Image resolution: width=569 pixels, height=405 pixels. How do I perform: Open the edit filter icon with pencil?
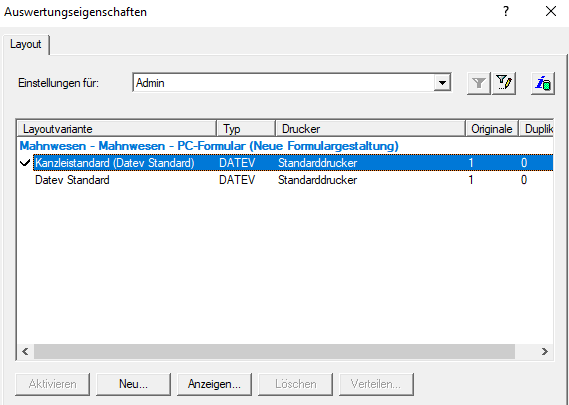pyautogui.click(x=504, y=83)
